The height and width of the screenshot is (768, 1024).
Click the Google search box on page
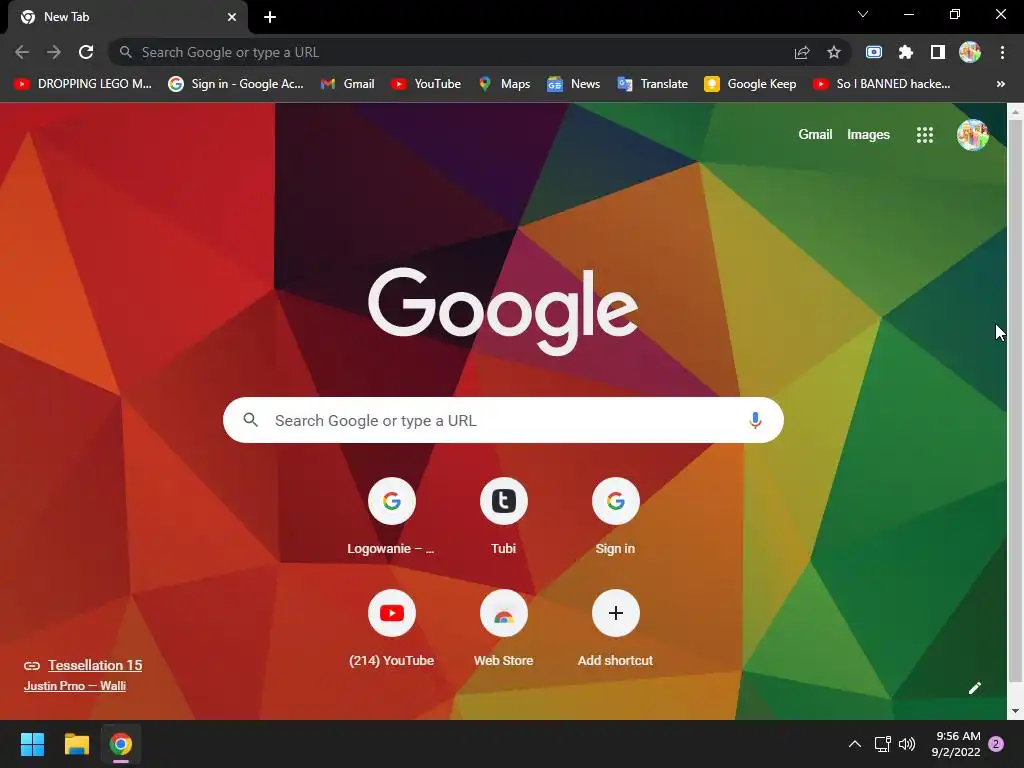click(503, 420)
